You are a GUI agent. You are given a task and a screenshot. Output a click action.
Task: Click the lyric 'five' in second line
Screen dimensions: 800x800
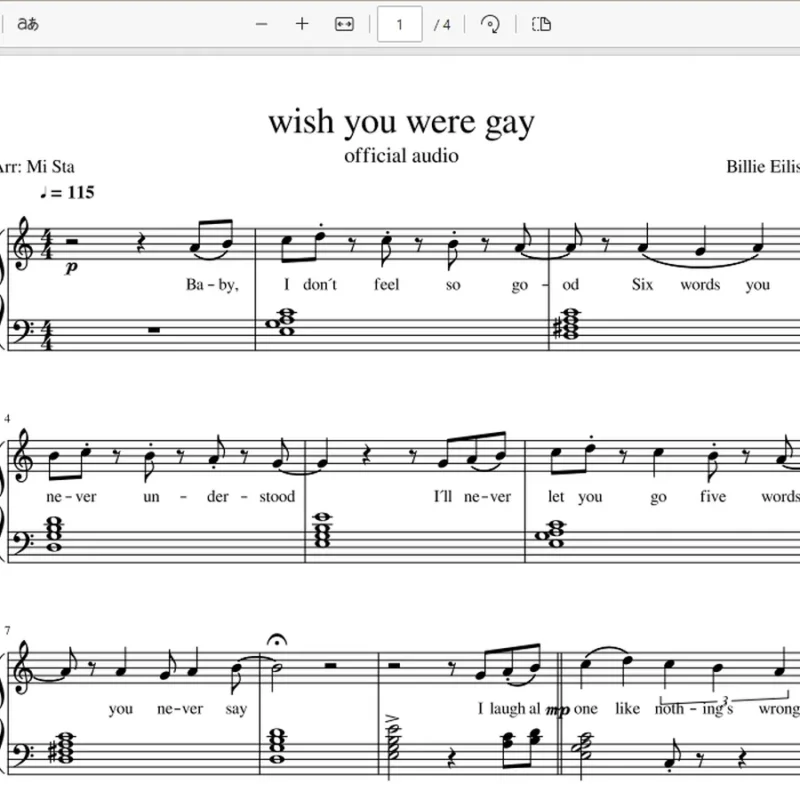tap(713, 496)
